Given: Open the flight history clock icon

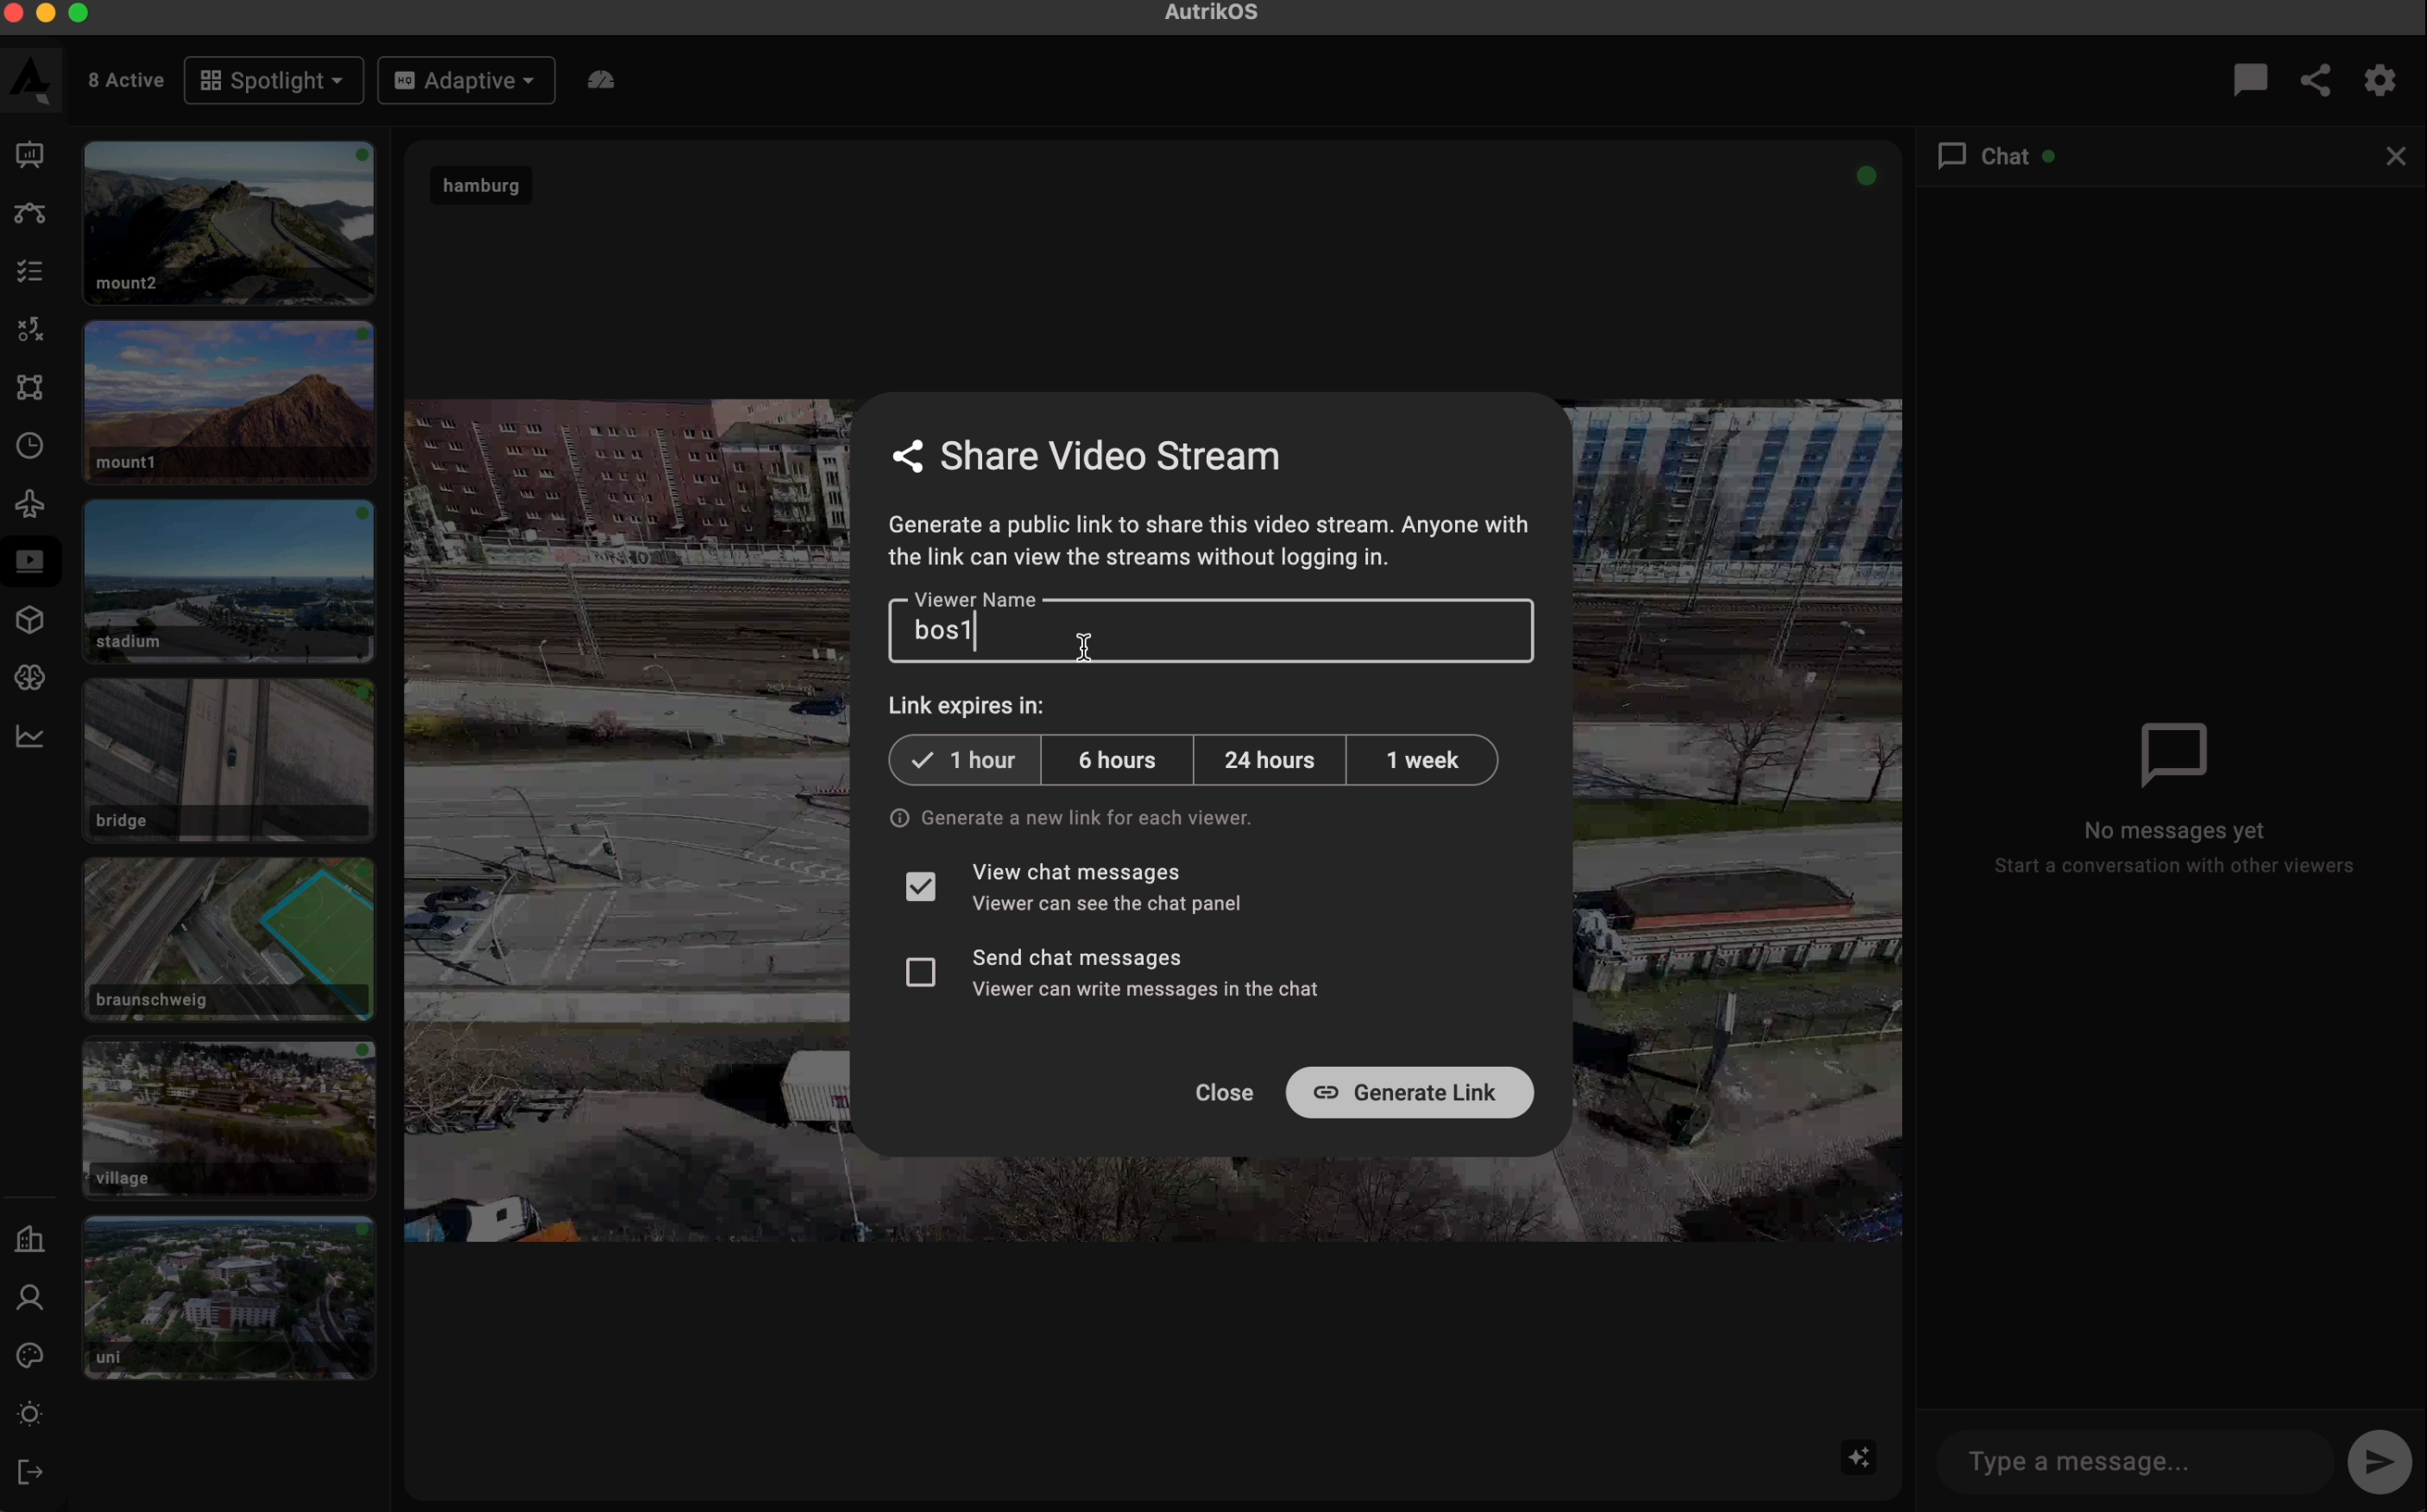Looking at the screenshot, I should 29,446.
